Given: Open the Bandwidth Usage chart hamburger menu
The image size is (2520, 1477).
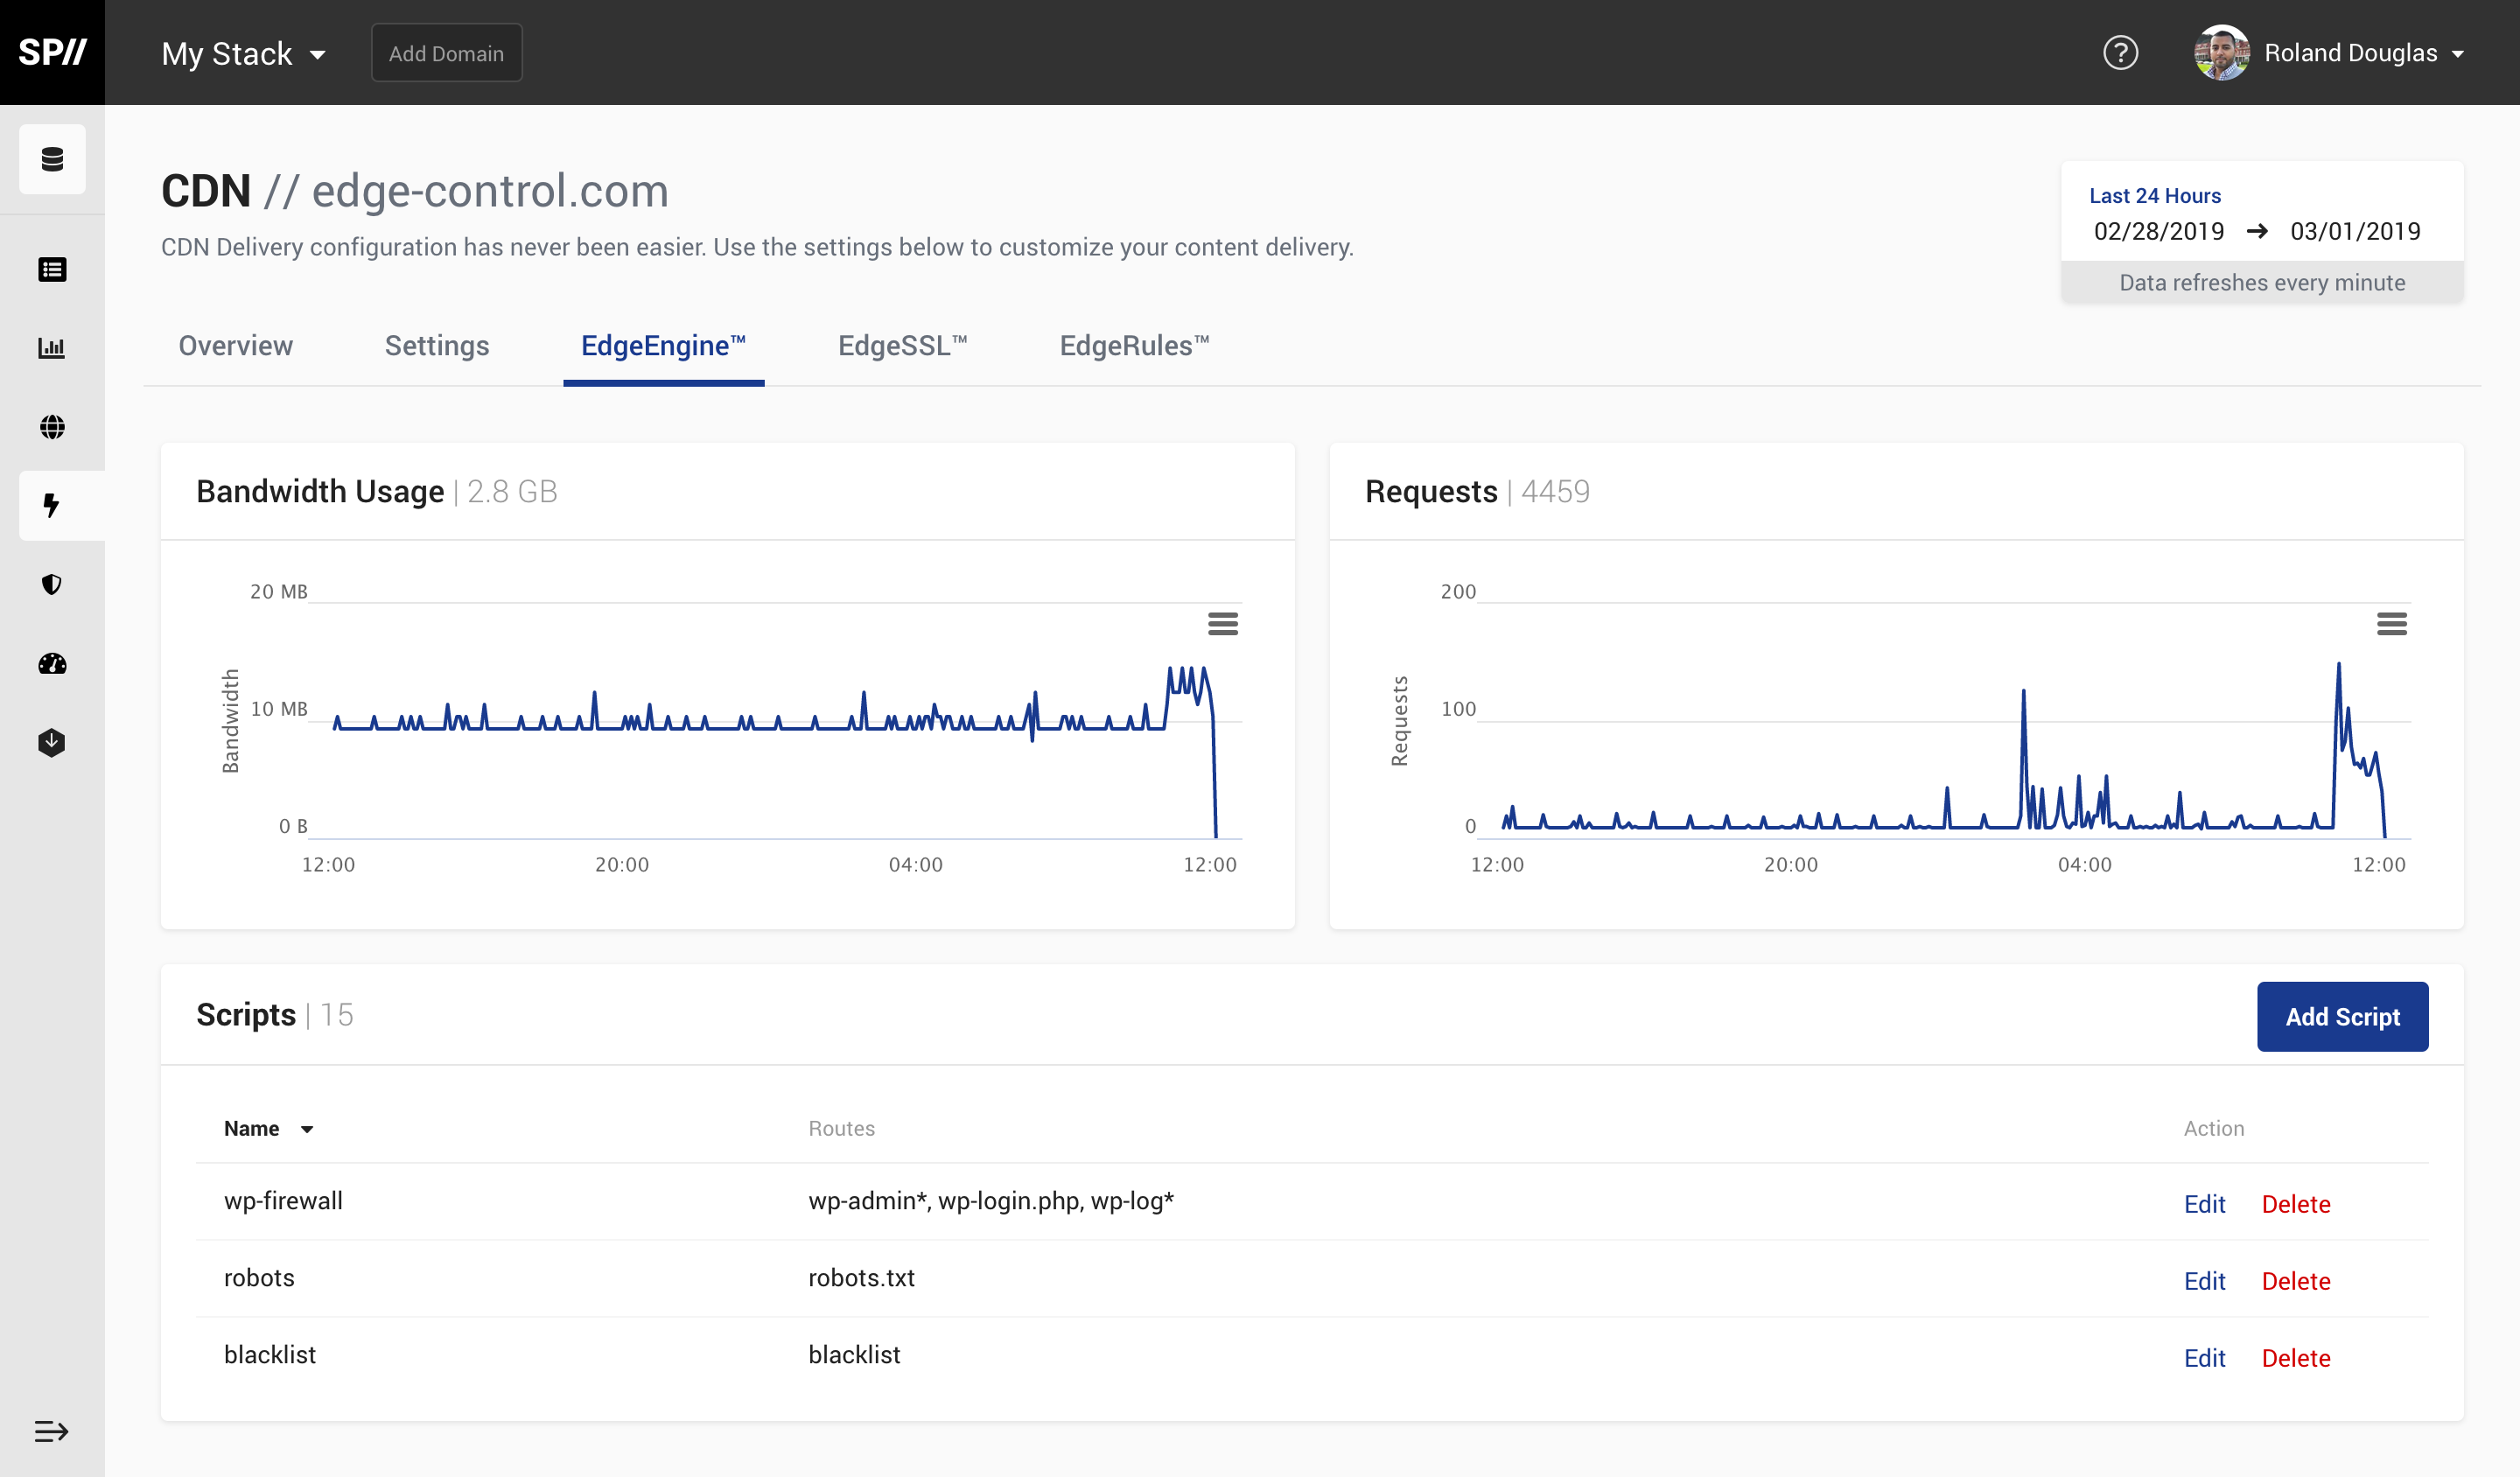Looking at the screenshot, I should [1223, 623].
